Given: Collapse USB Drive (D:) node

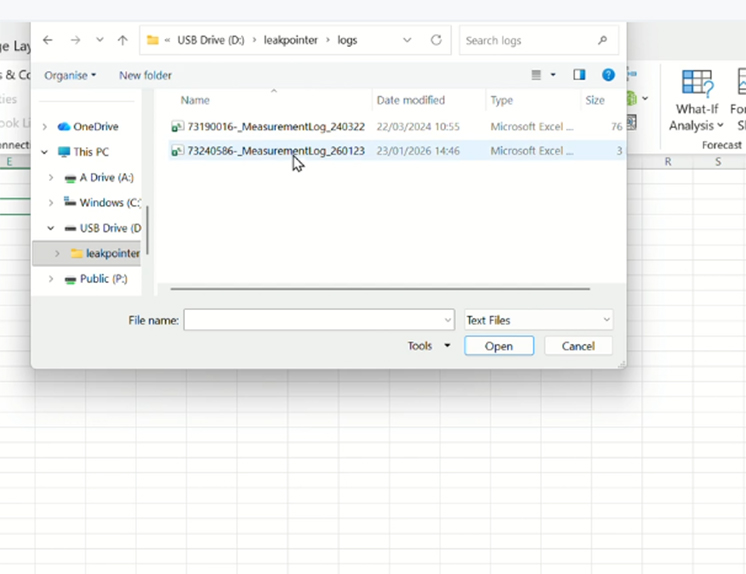Looking at the screenshot, I should pos(51,228).
